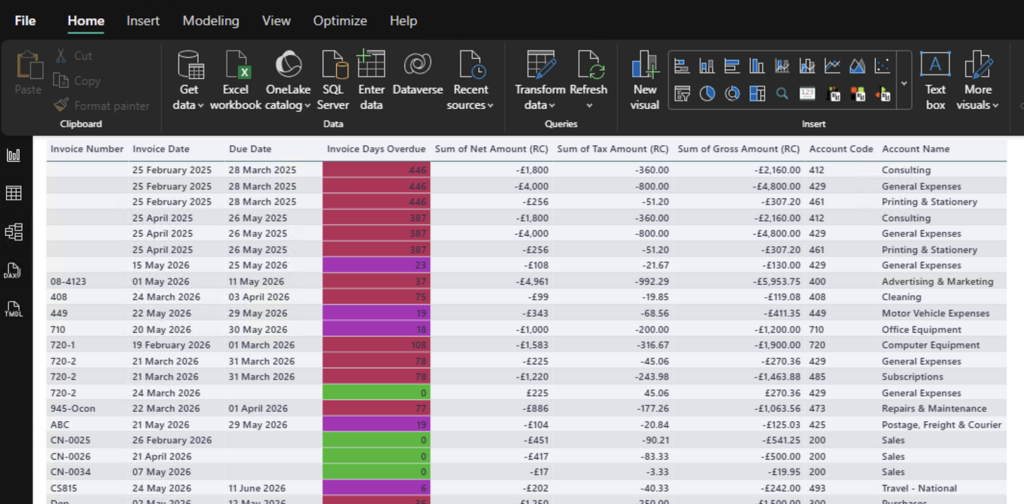Insert a clustered bar chart visual
This screenshot has height=504, width=1024.
[732, 66]
